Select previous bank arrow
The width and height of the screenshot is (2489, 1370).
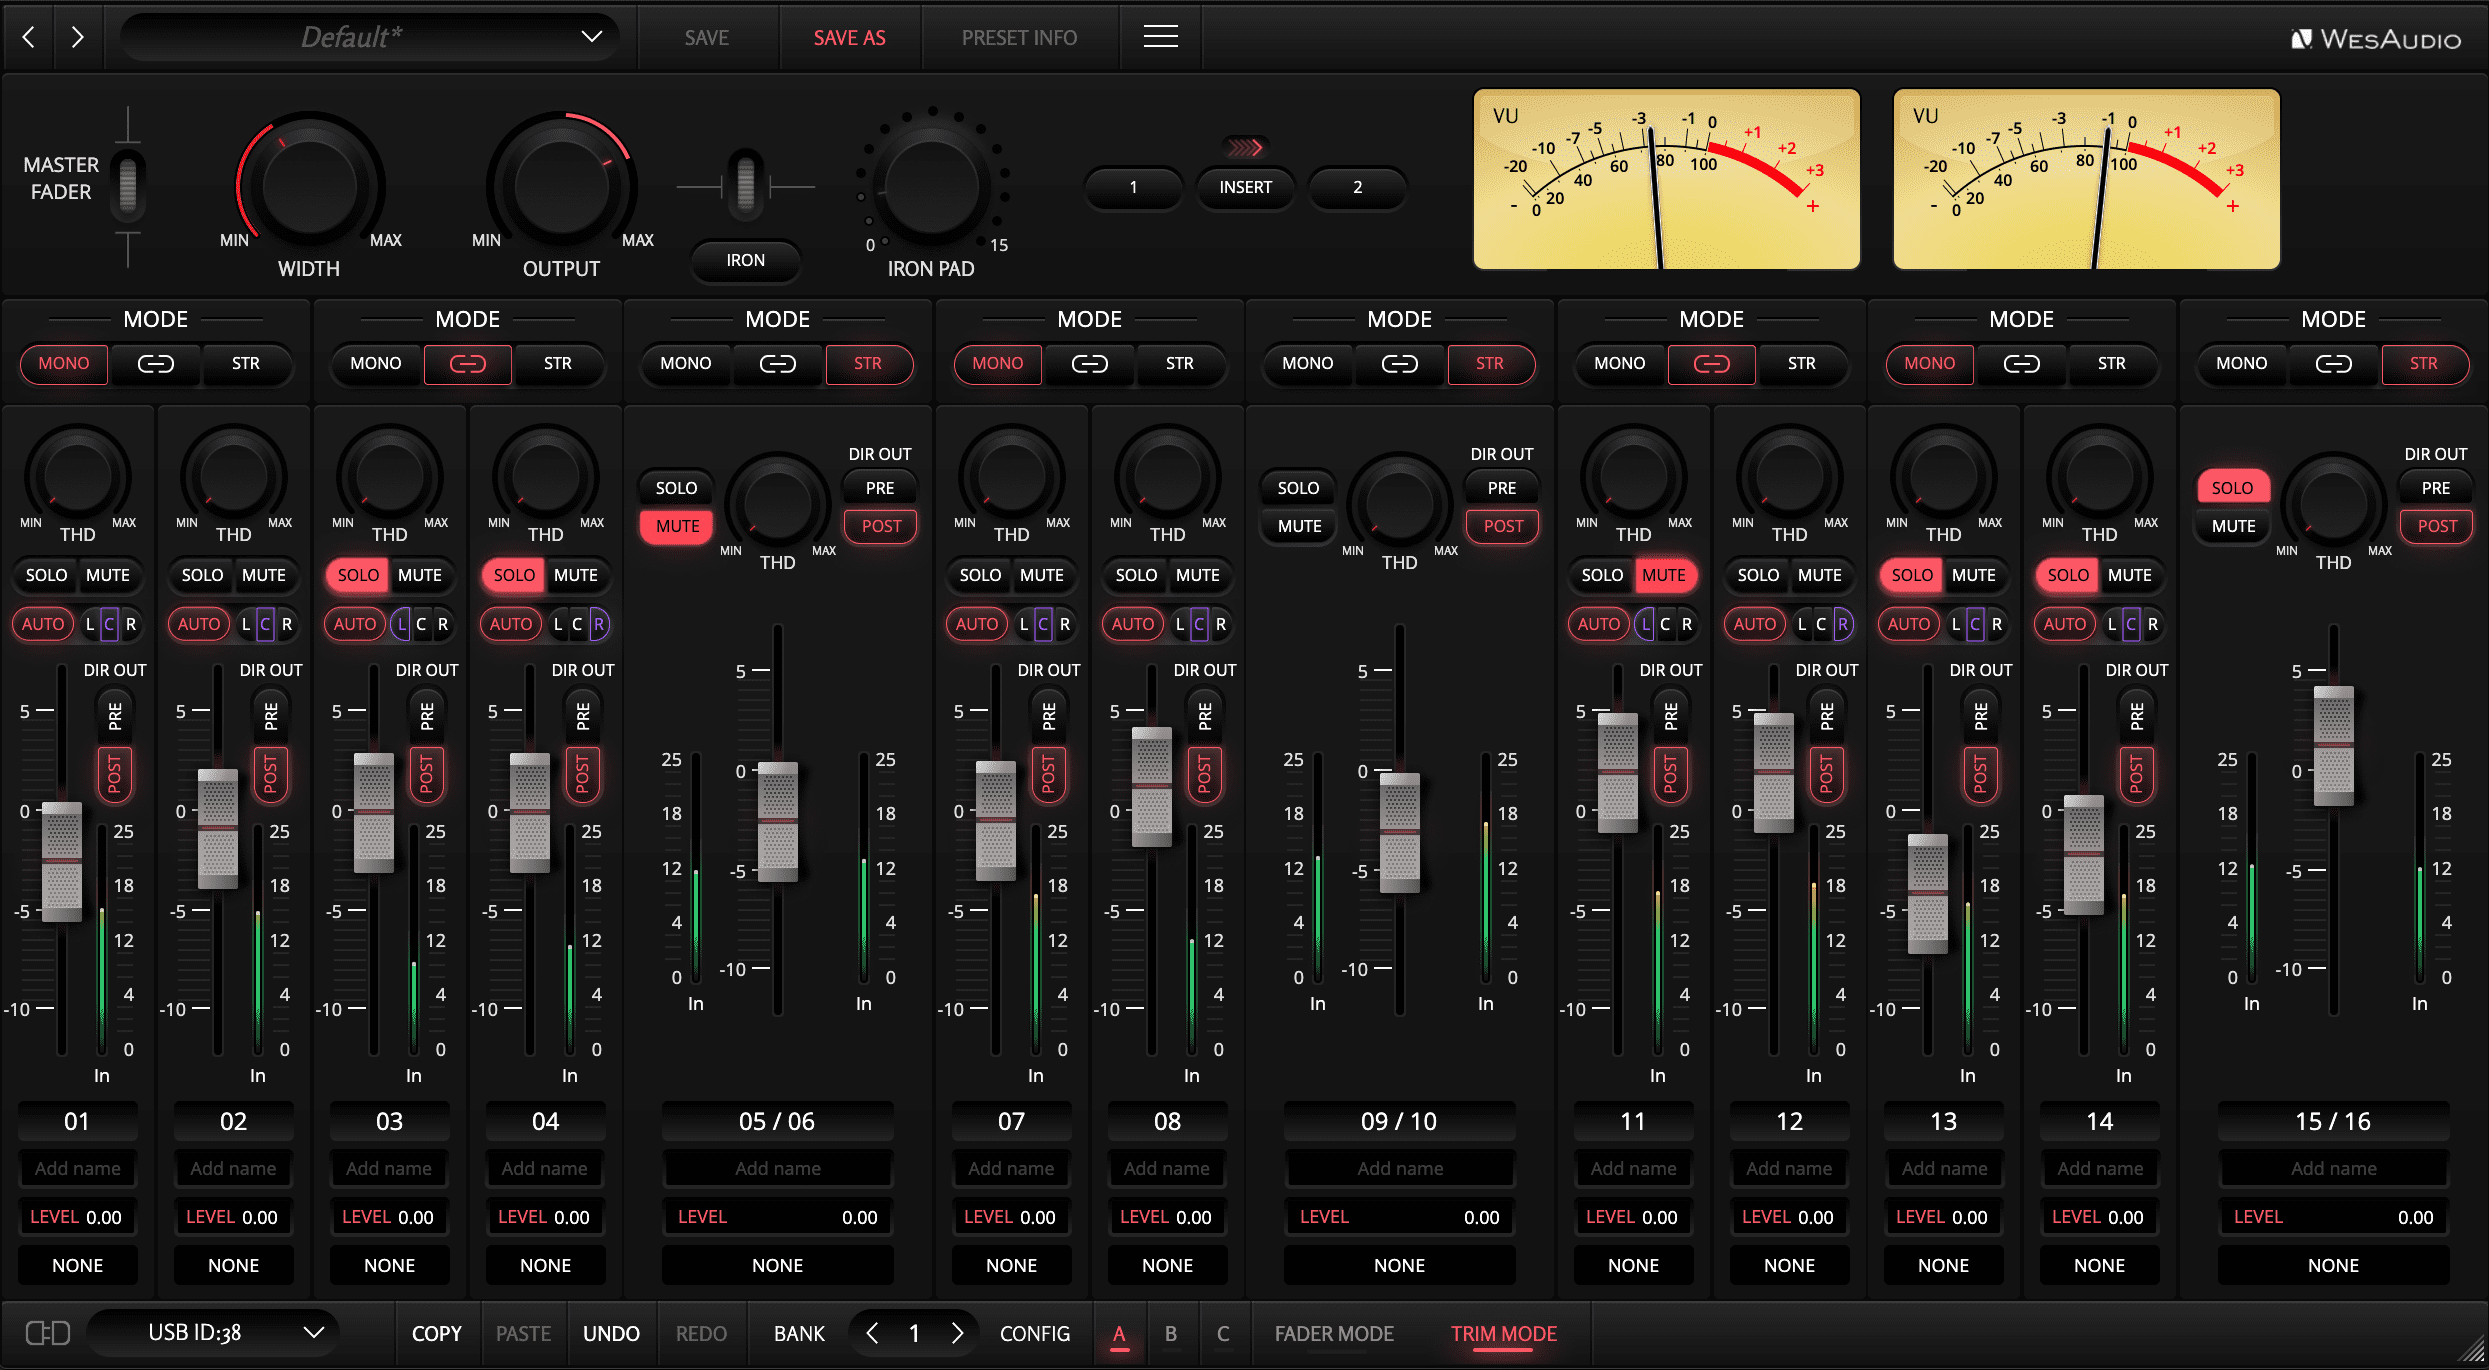872,1333
